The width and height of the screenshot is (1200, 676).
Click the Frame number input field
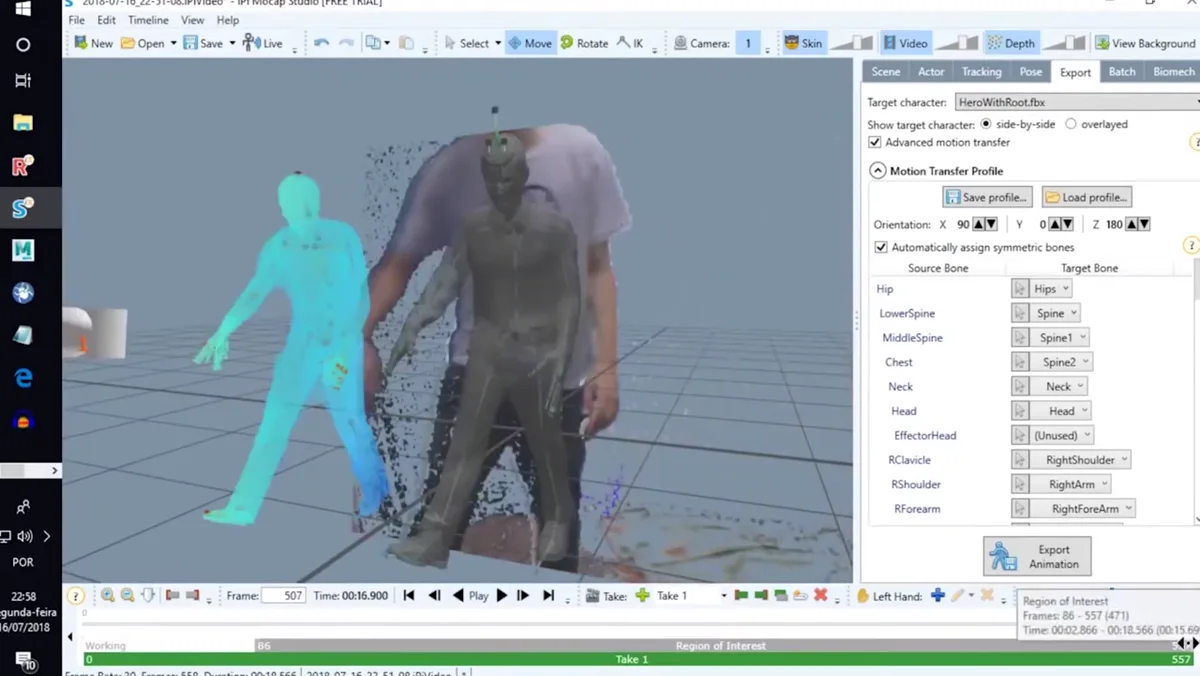coord(283,595)
